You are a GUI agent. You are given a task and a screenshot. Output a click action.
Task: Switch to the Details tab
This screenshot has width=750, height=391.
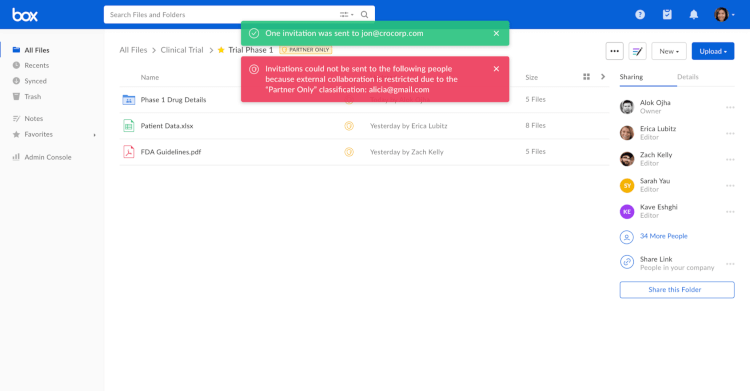(x=688, y=77)
